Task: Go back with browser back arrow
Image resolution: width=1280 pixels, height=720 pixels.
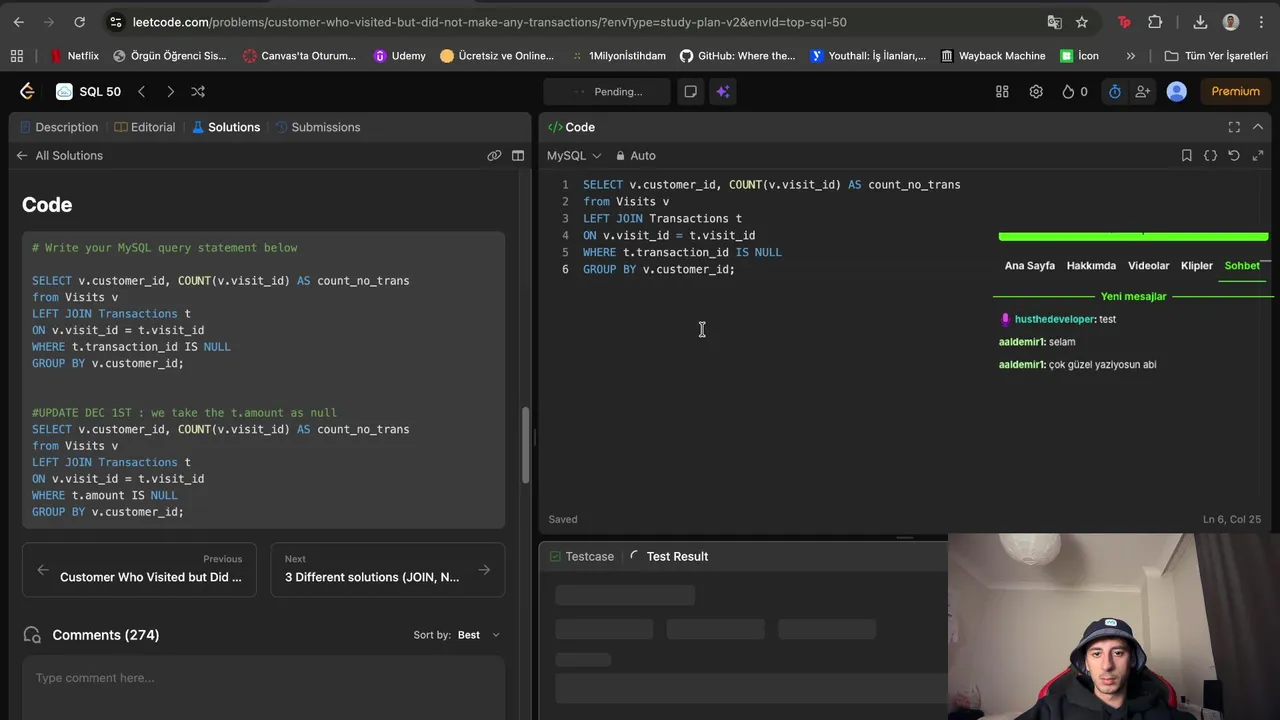Action: point(18,22)
